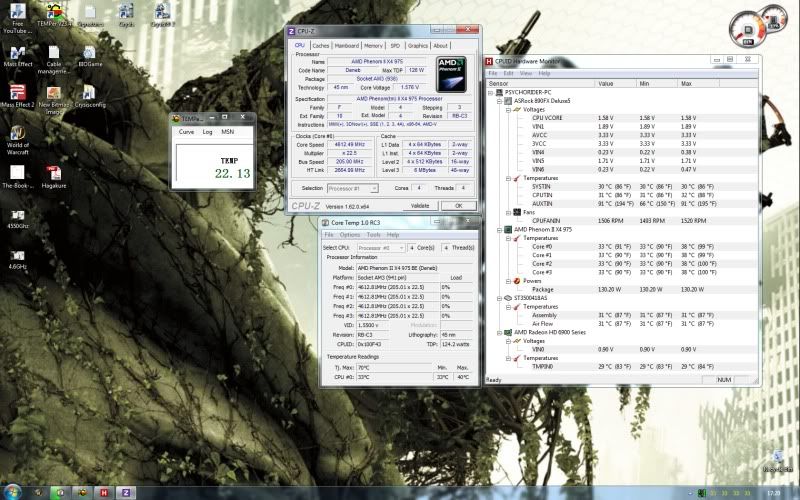The image size is (800, 500).
Task: Collapse the ASRock Voltages group
Action: 508,110
